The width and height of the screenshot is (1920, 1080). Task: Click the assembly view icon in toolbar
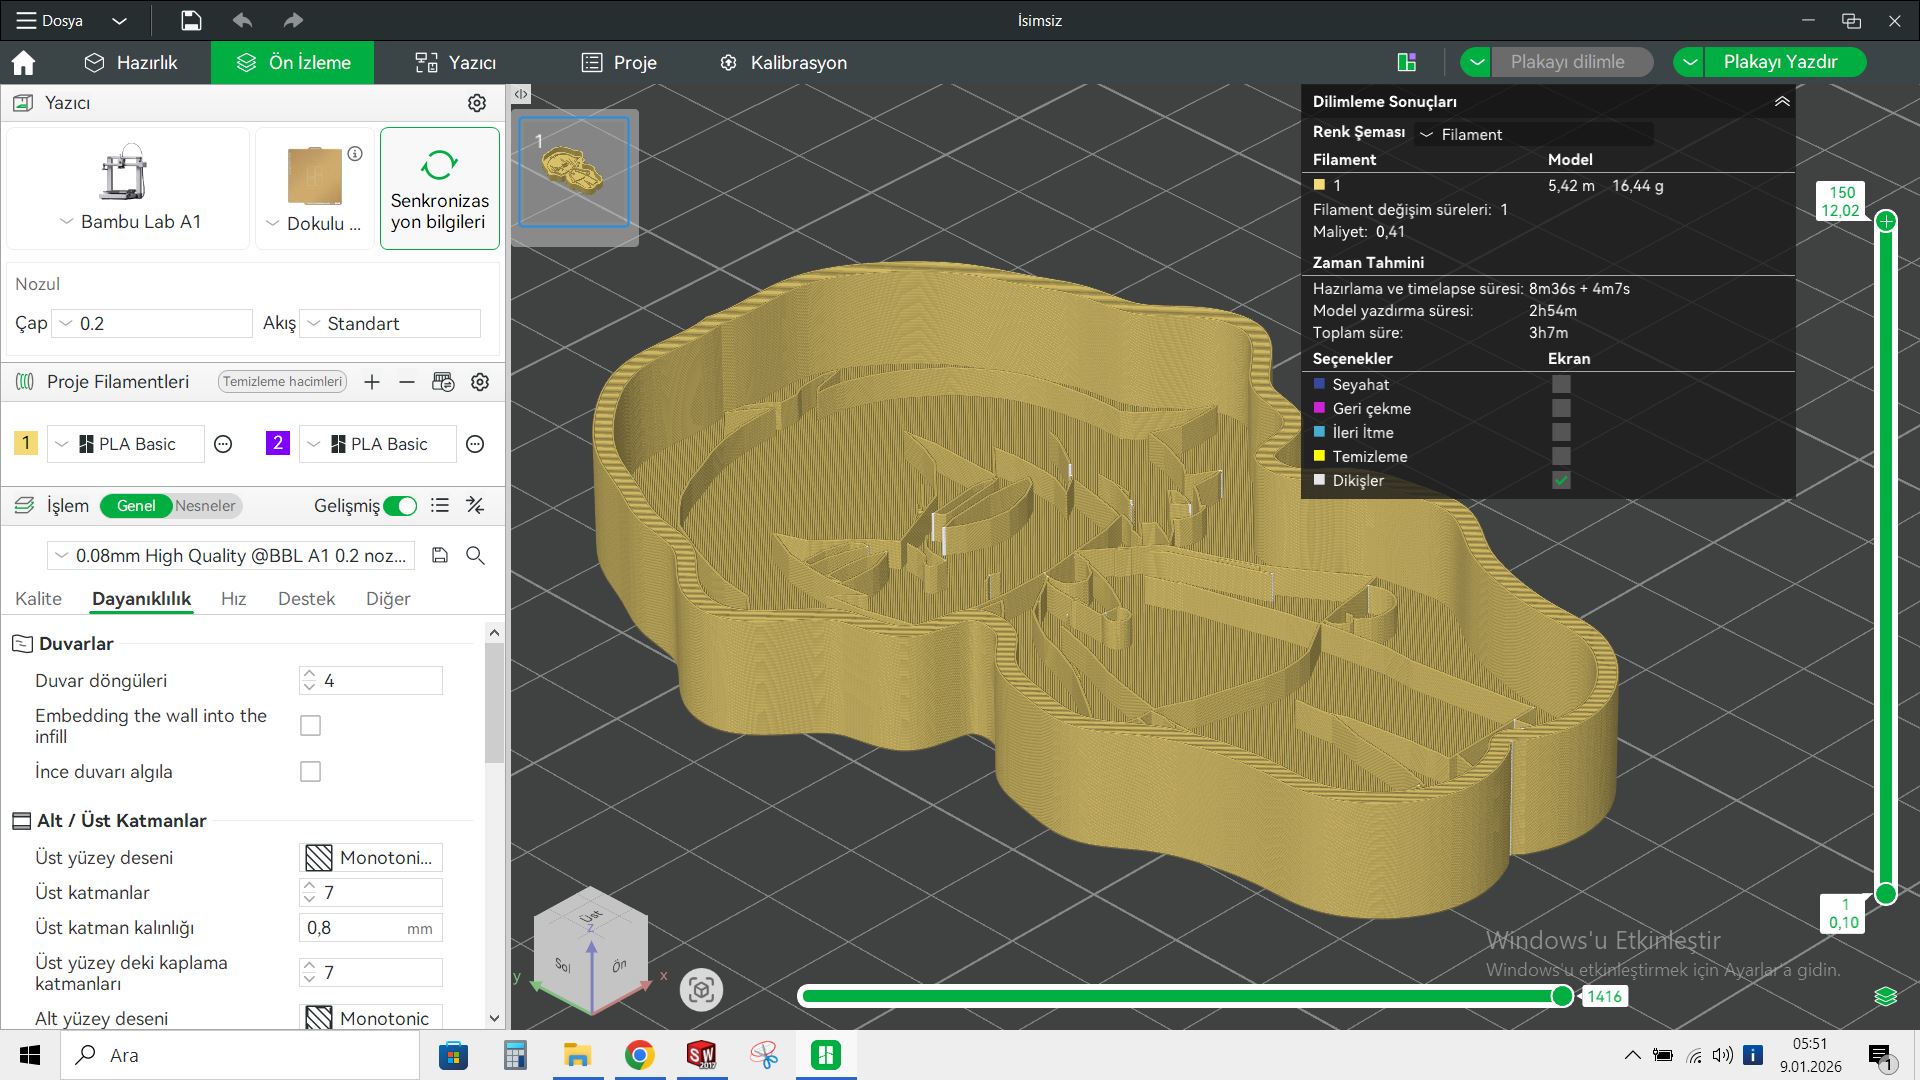[1406, 62]
